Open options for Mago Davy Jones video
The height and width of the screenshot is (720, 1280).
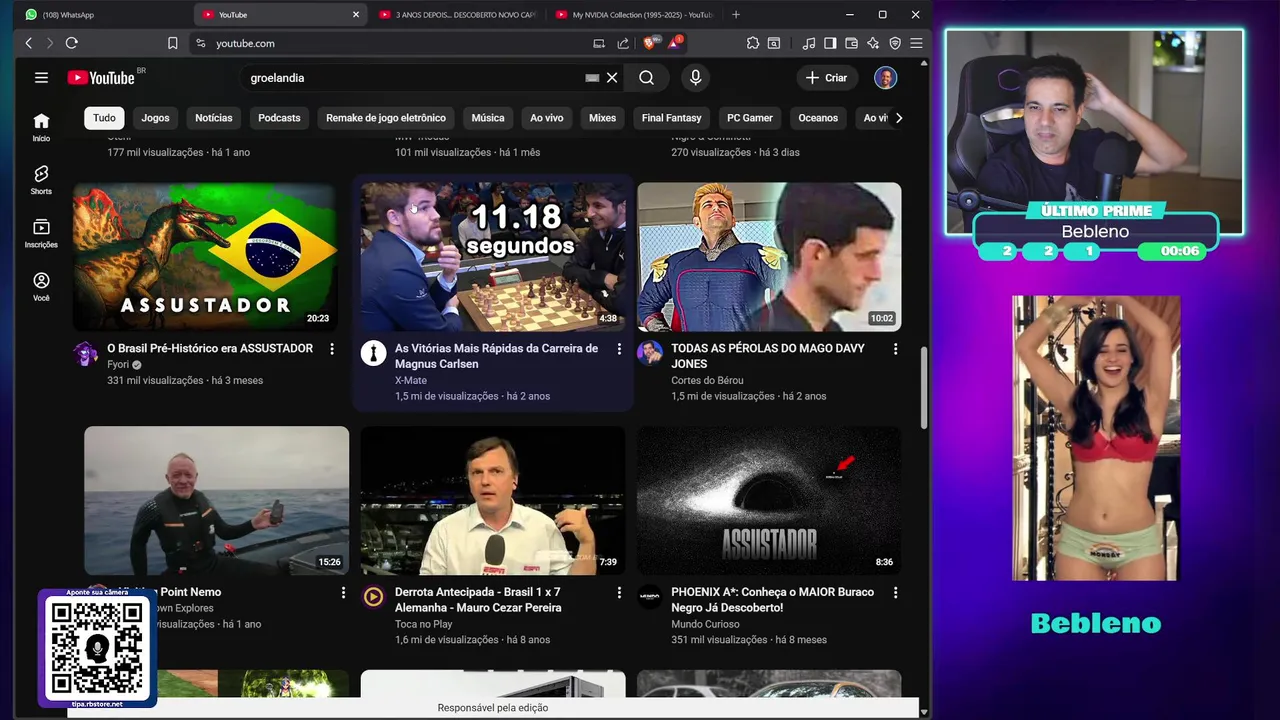pyautogui.click(x=895, y=349)
